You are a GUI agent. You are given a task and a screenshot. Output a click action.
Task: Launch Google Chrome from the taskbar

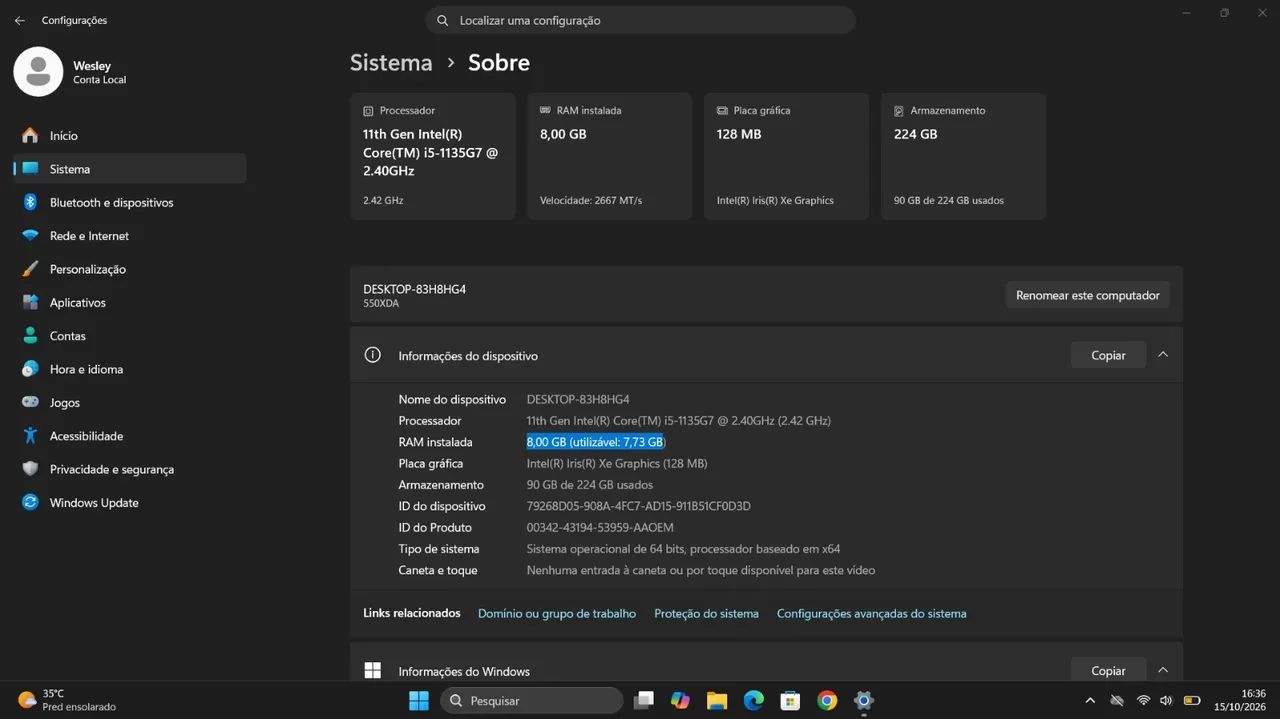[827, 700]
